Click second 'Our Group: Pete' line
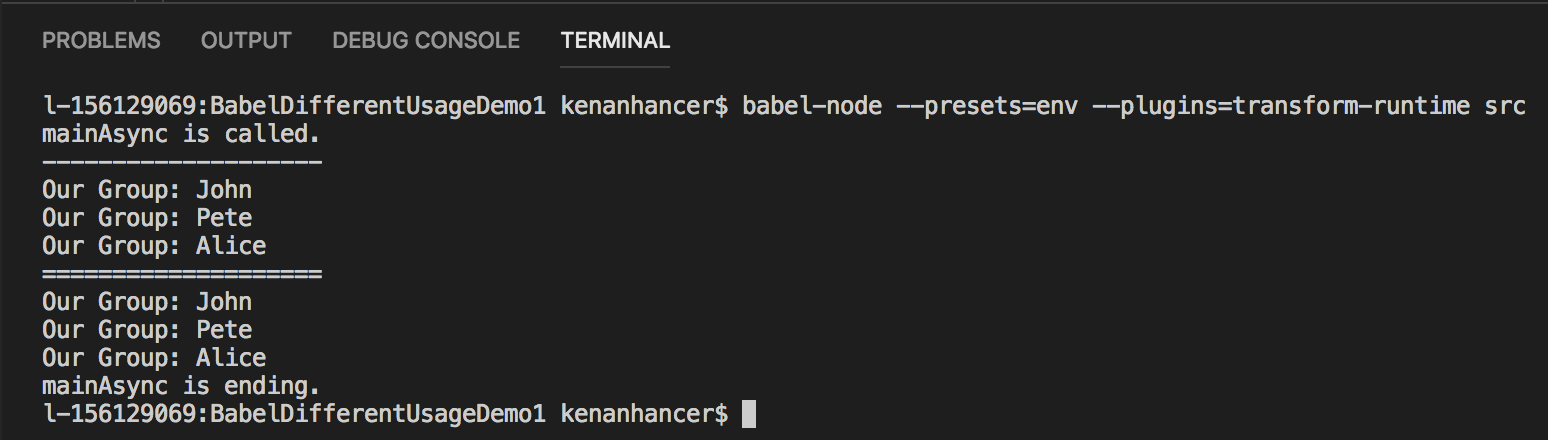The height and width of the screenshot is (440, 1548). [147, 330]
